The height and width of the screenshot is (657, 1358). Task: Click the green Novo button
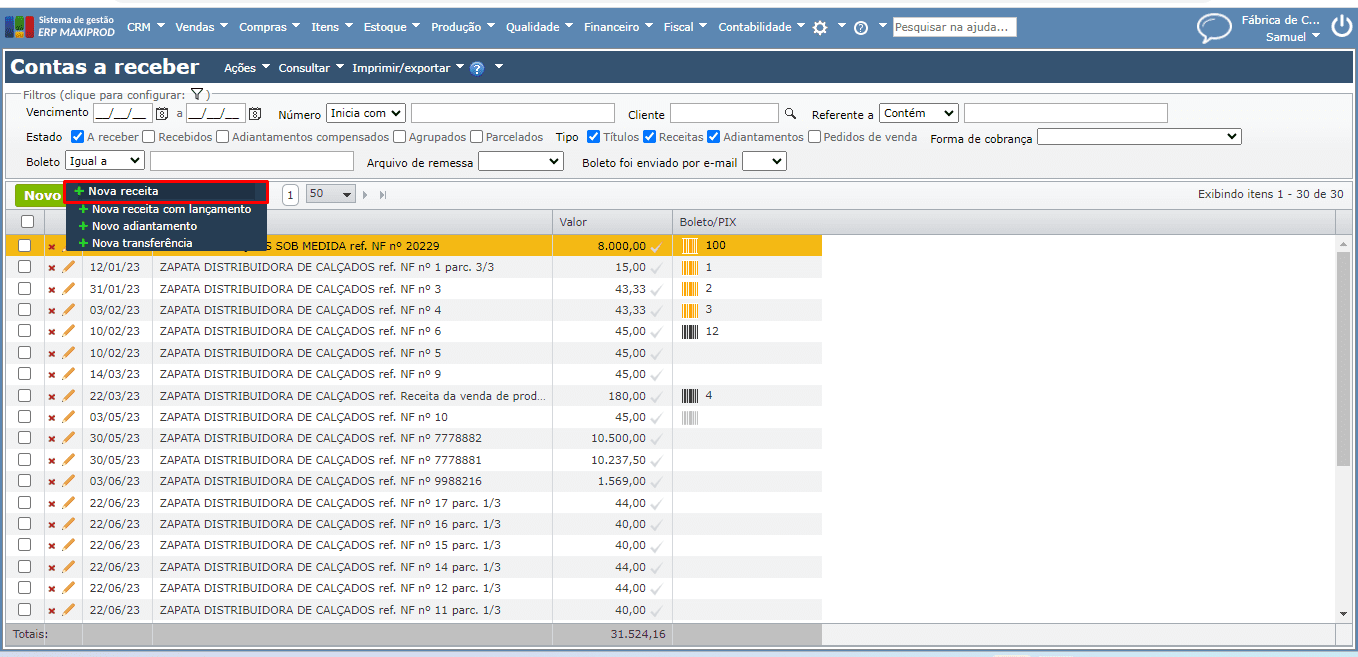click(41, 195)
